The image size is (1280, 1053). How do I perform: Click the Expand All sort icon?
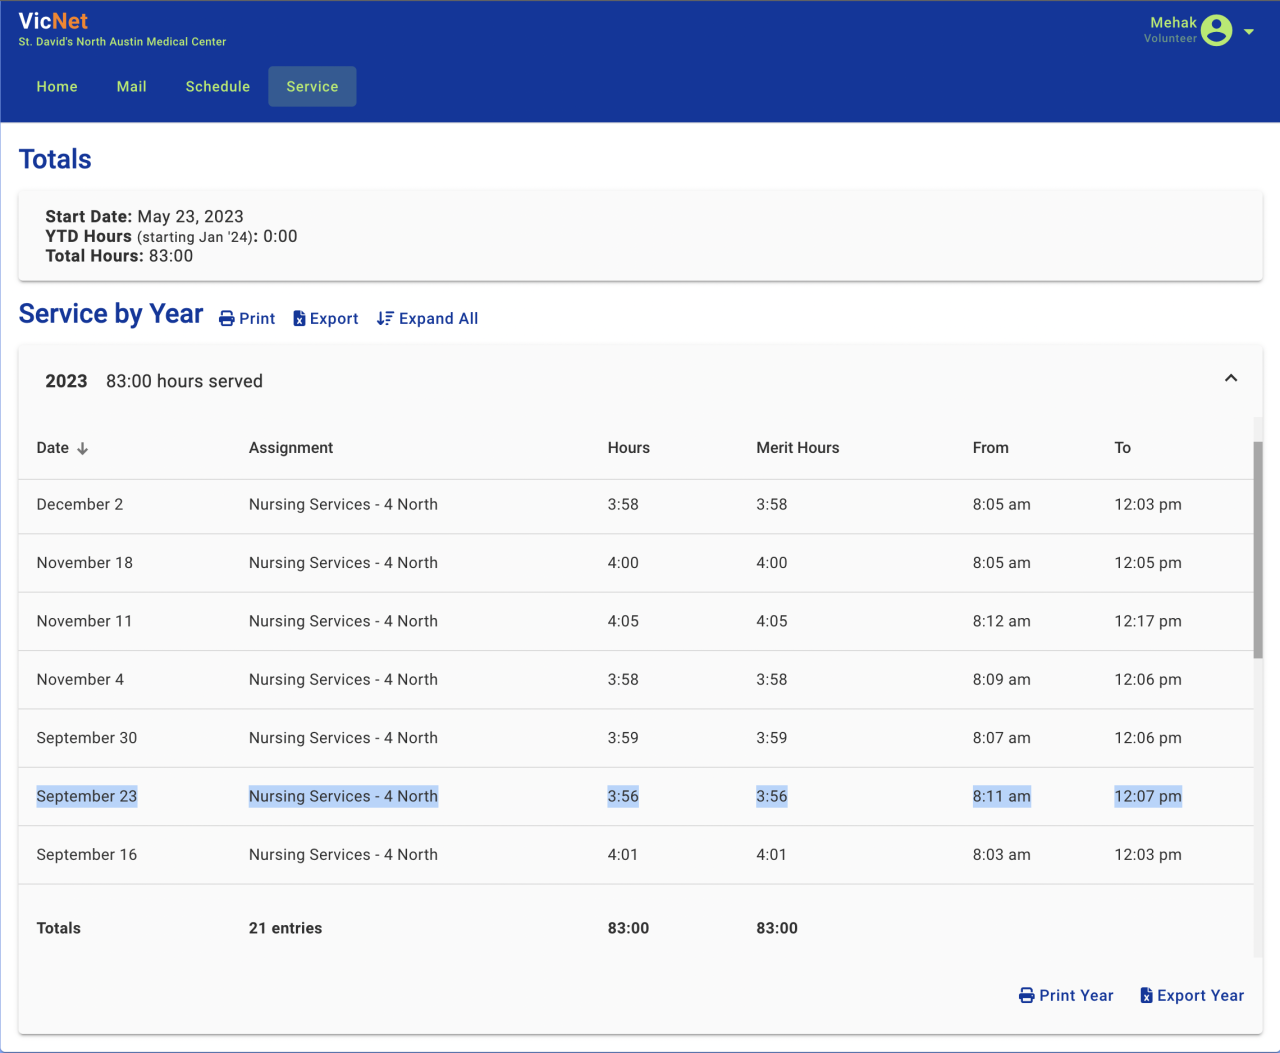tap(385, 319)
